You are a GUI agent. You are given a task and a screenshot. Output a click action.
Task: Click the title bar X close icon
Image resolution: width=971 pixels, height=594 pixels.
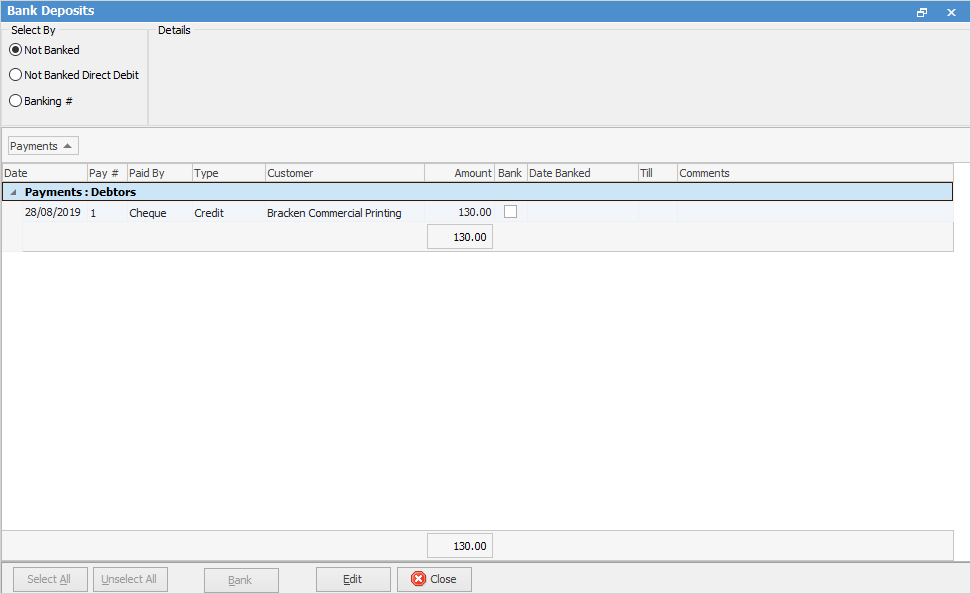(x=952, y=12)
